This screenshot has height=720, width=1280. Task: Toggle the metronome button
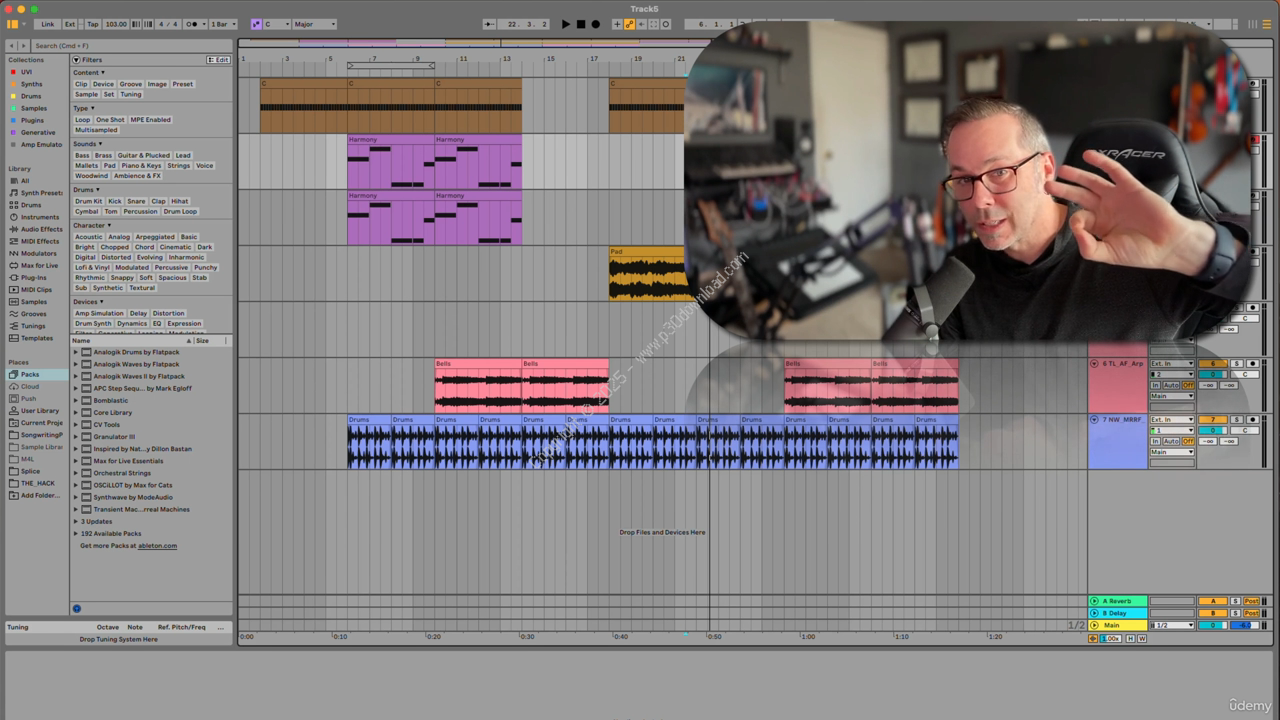(x=193, y=24)
